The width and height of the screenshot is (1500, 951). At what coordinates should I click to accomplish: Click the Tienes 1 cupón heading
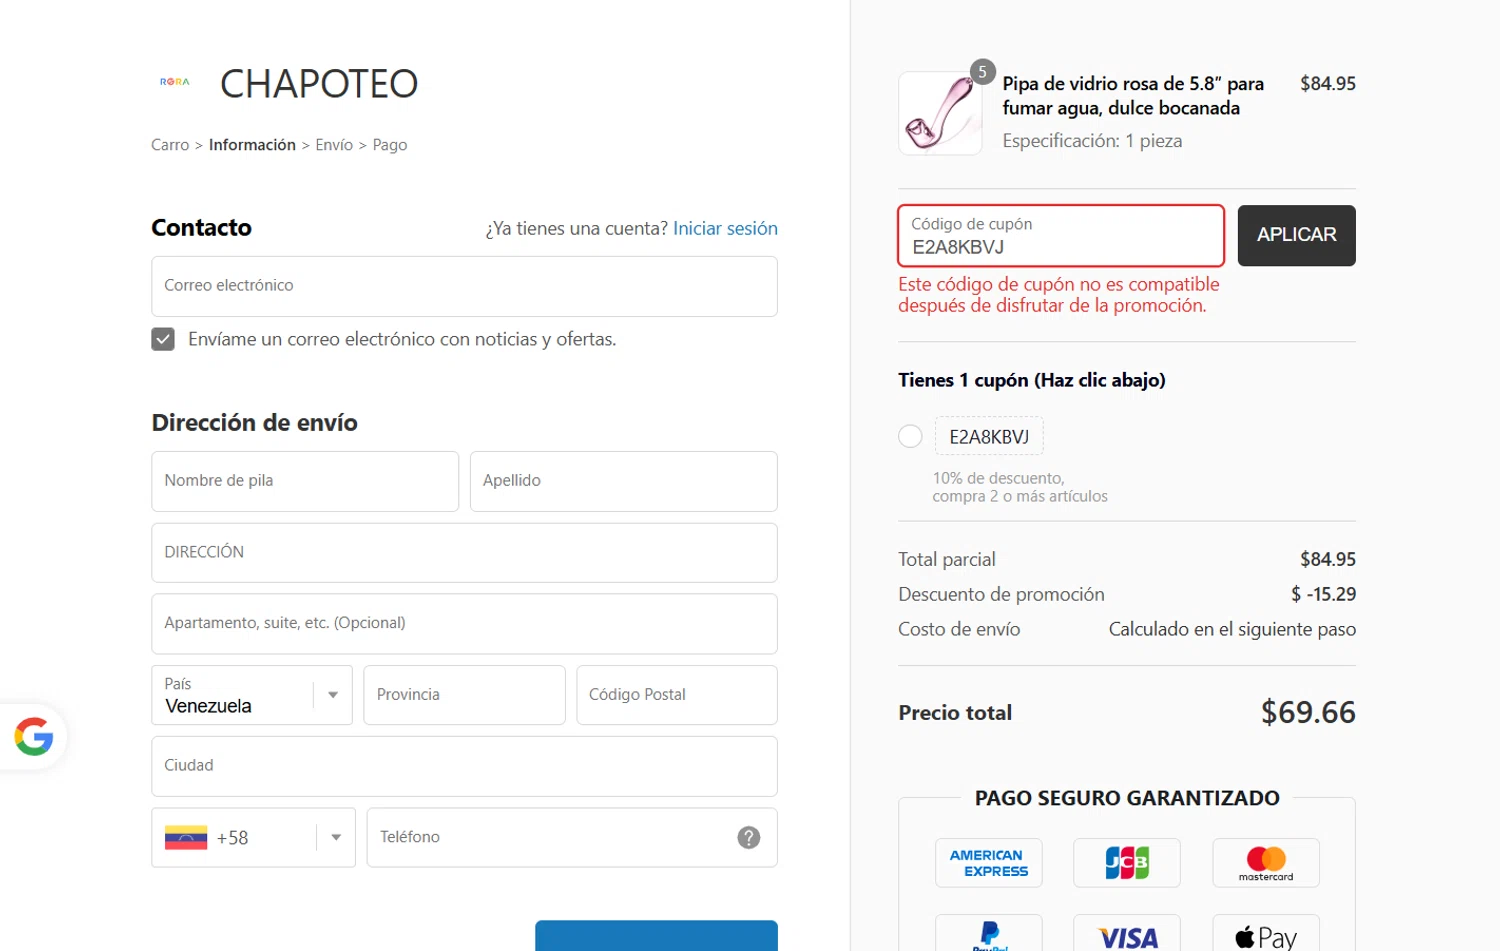click(1032, 380)
